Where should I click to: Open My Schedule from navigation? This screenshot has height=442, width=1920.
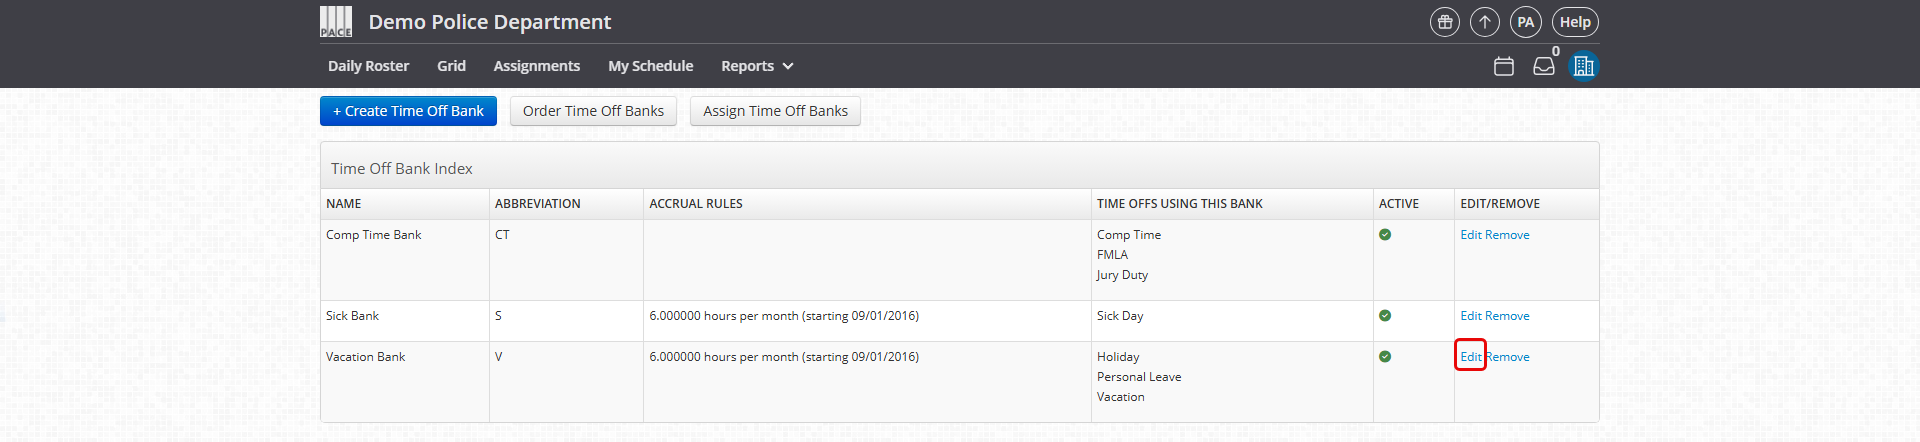point(650,66)
